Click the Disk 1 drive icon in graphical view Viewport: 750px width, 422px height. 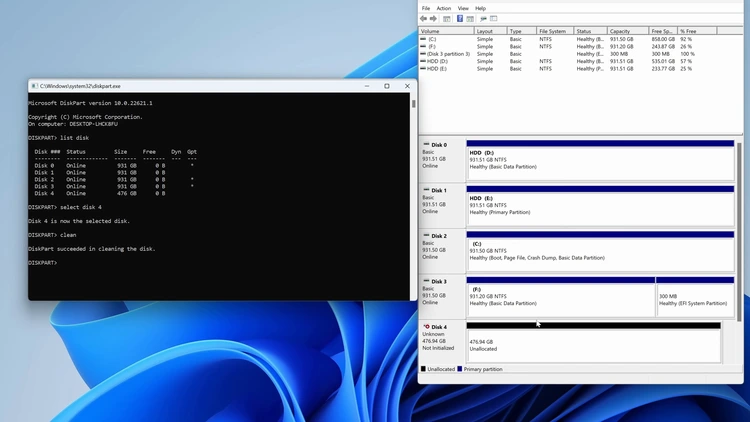click(426, 190)
